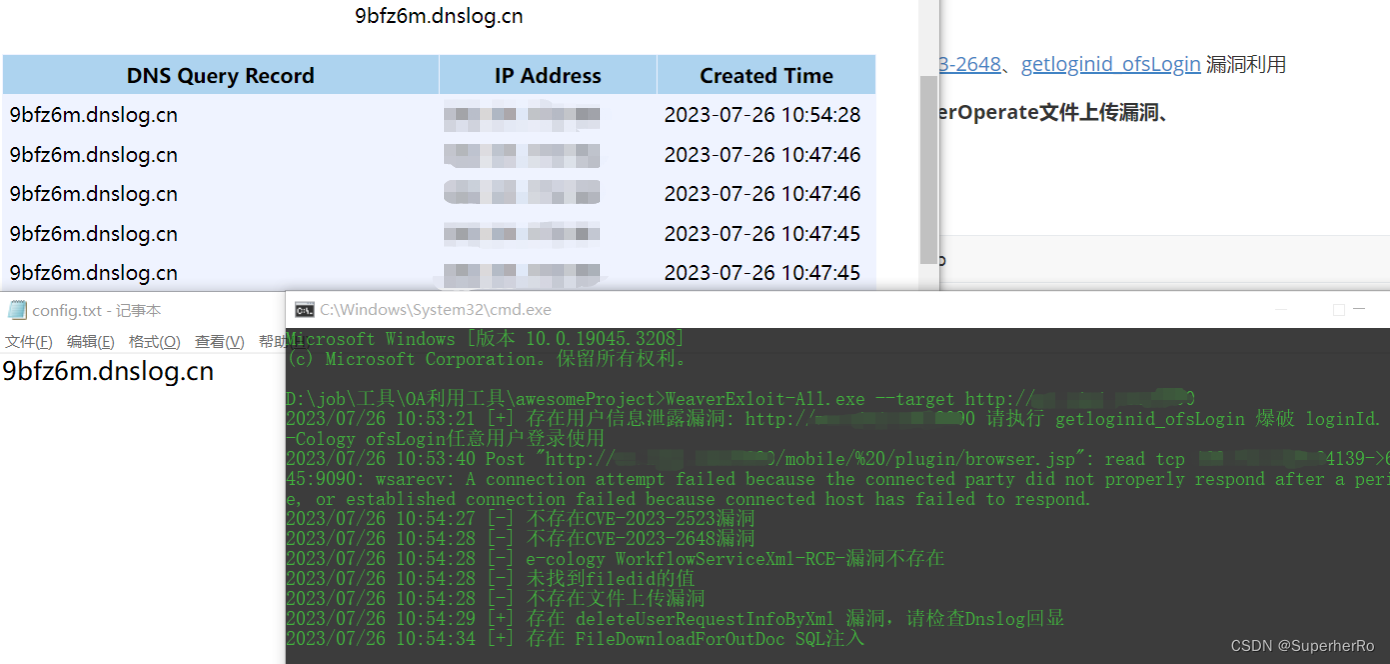Open the 格式(O) menu in Notepad

[x=154, y=341]
